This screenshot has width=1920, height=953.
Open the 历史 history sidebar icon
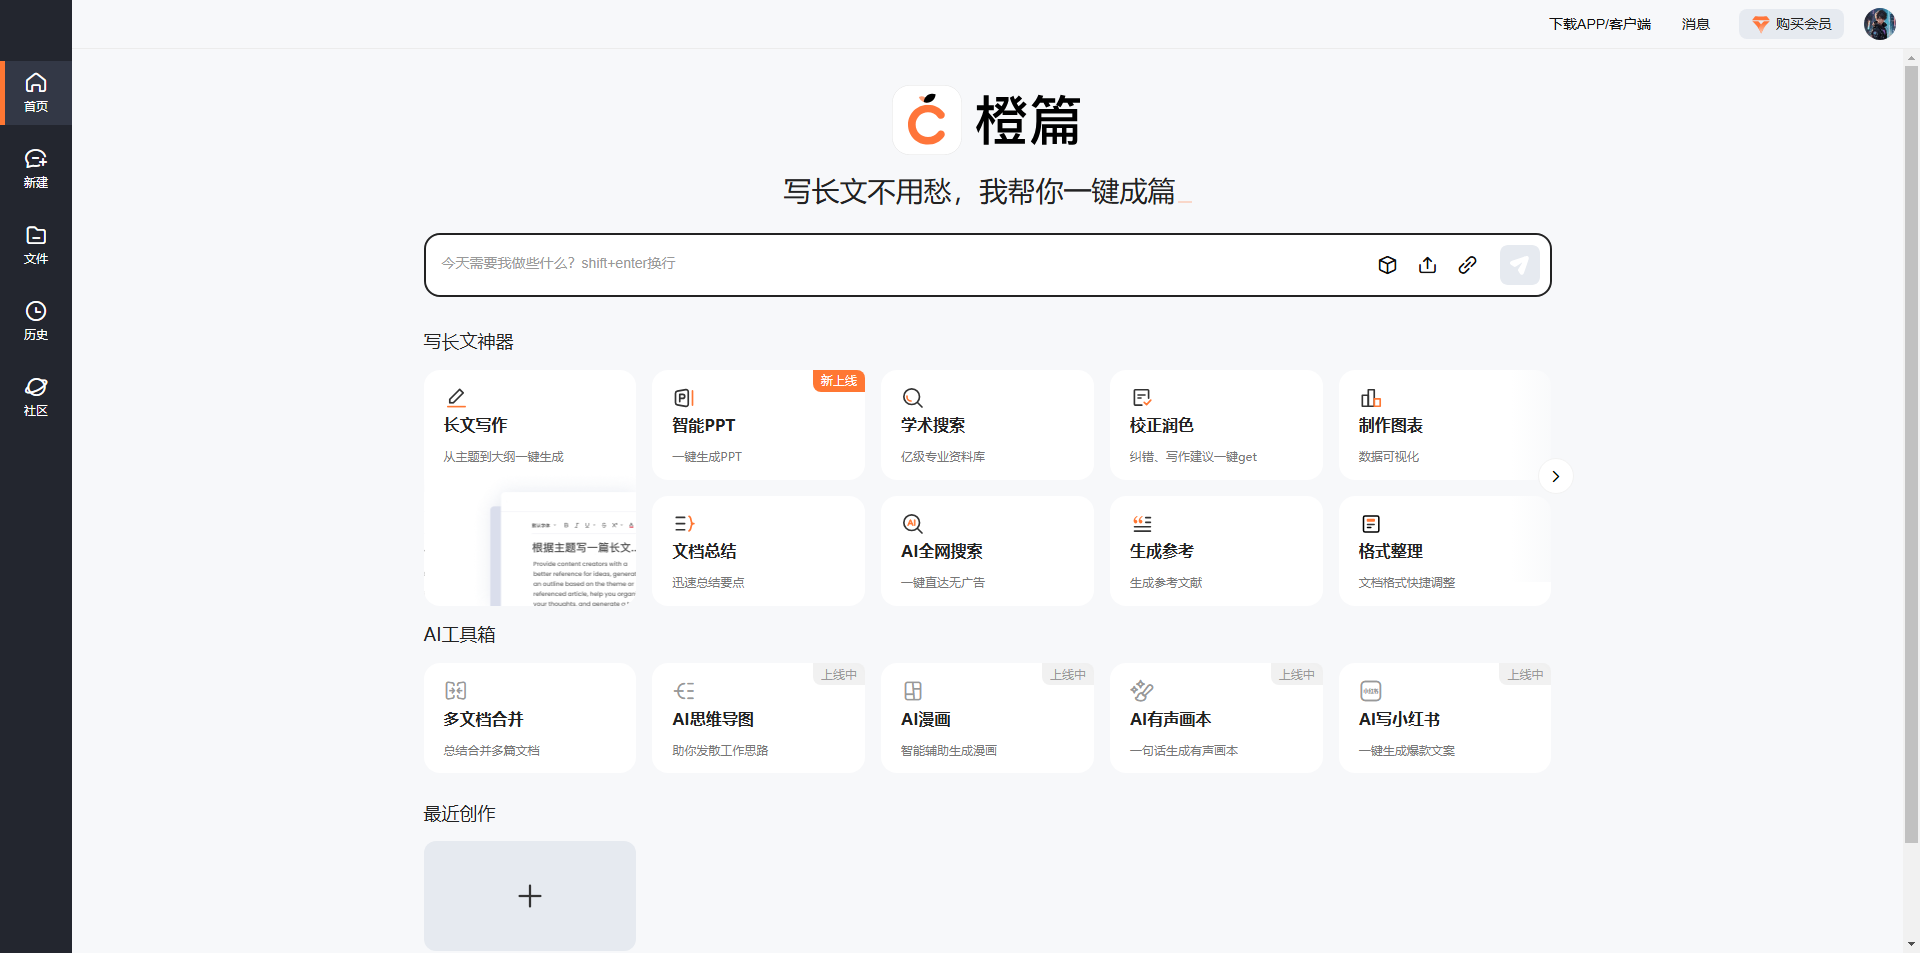pyautogui.click(x=36, y=321)
